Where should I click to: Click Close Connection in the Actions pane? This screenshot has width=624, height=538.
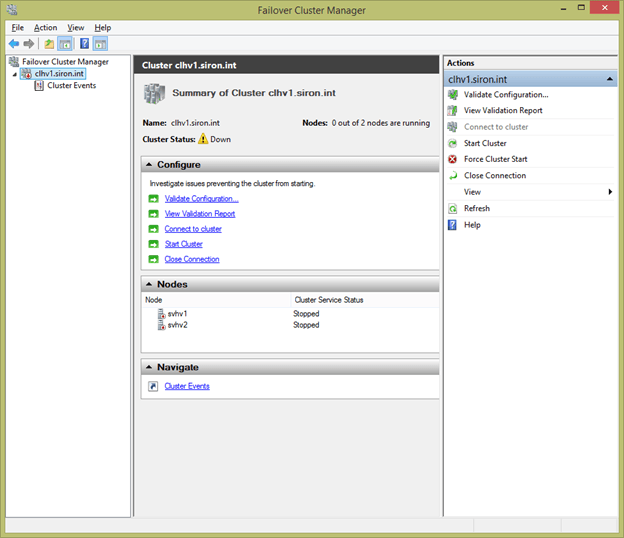click(x=494, y=175)
